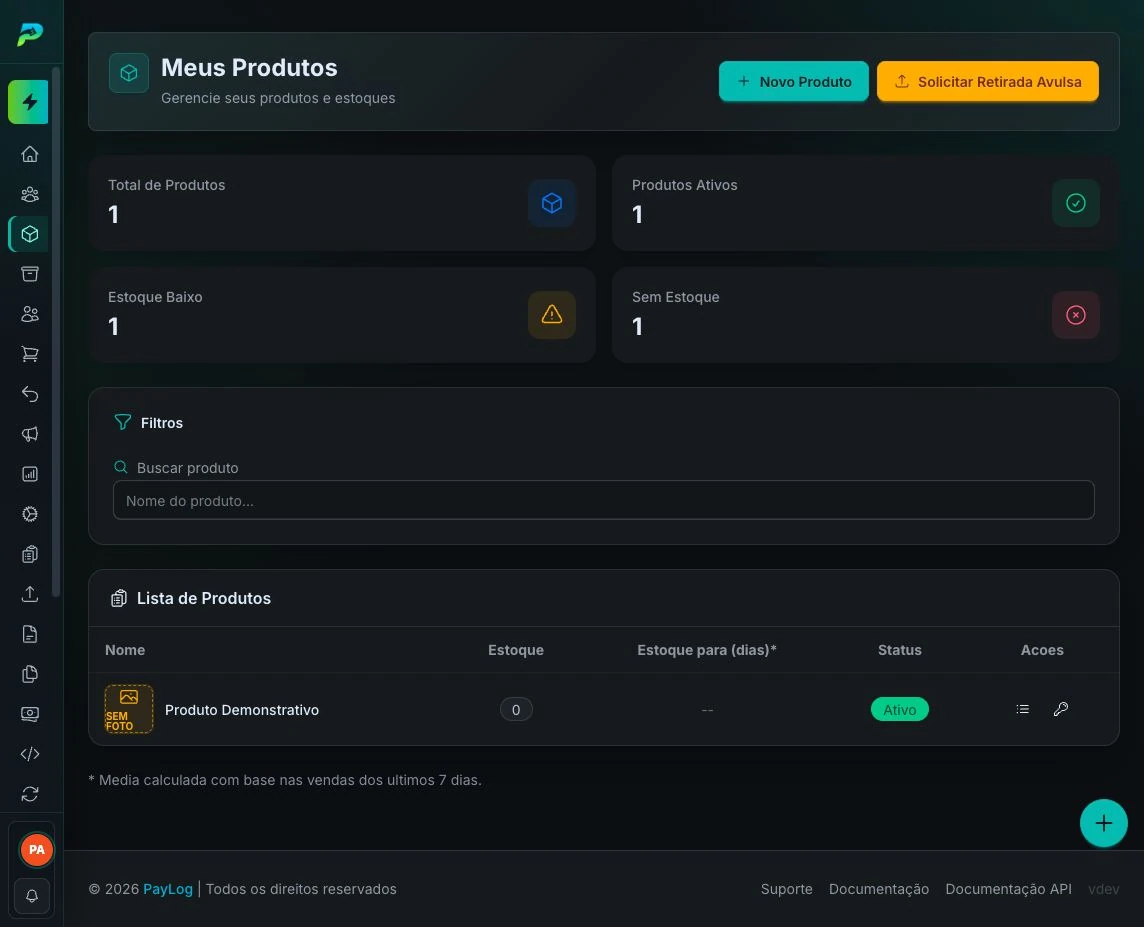Click the Nome column header
This screenshot has width=1144, height=927.
[125, 650]
